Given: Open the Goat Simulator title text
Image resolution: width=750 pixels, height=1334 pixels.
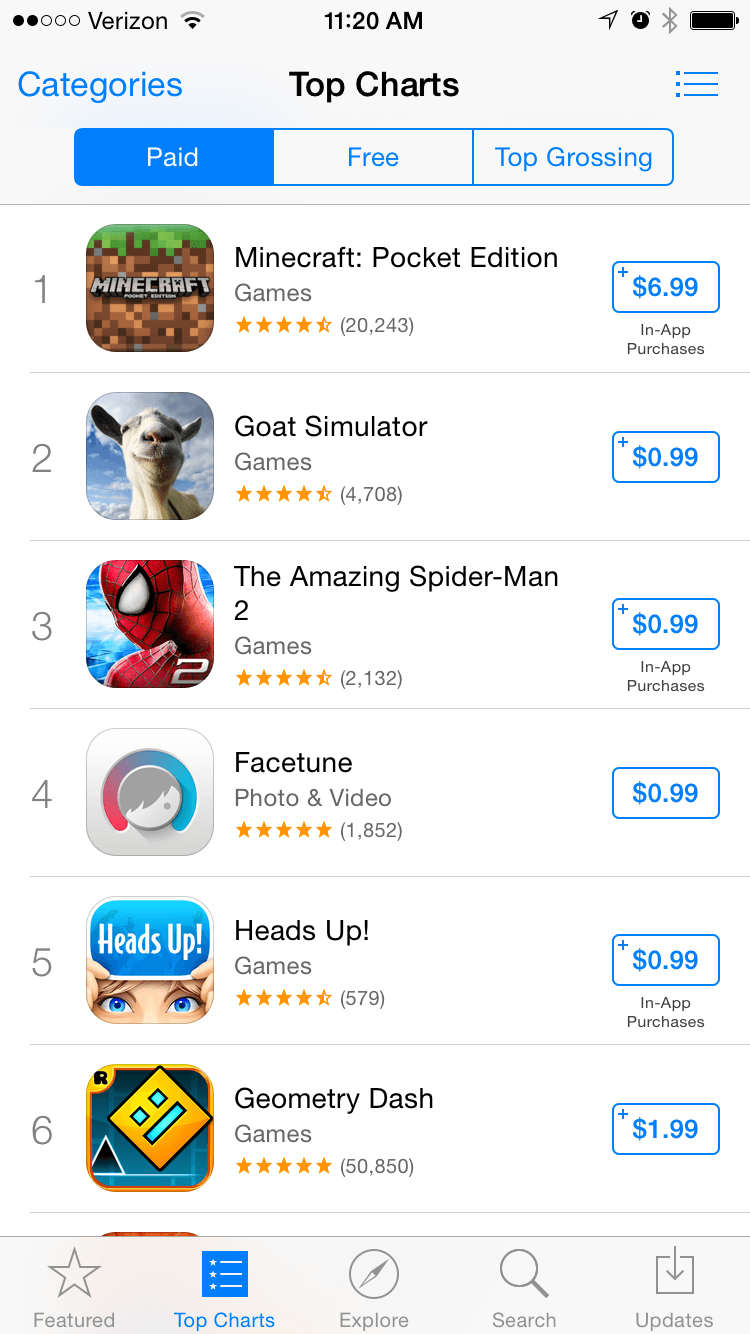Looking at the screenshot, I should click(x=331, y=427).
